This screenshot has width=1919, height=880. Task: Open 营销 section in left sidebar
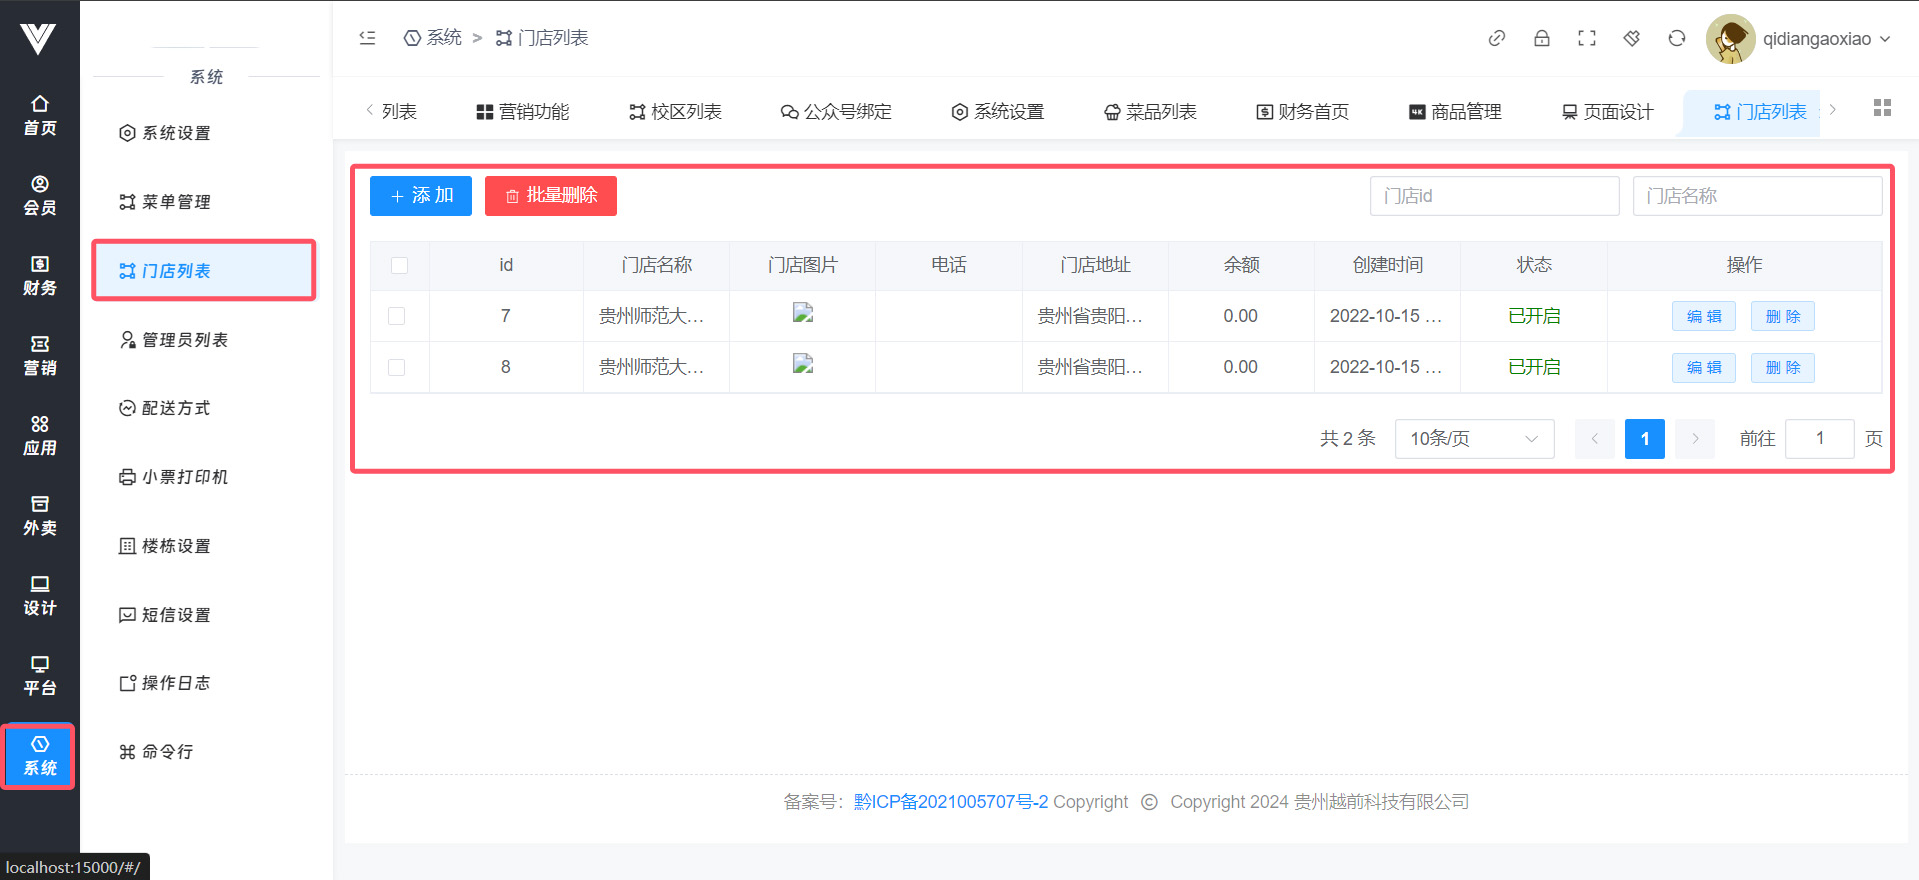coord(40,355)
